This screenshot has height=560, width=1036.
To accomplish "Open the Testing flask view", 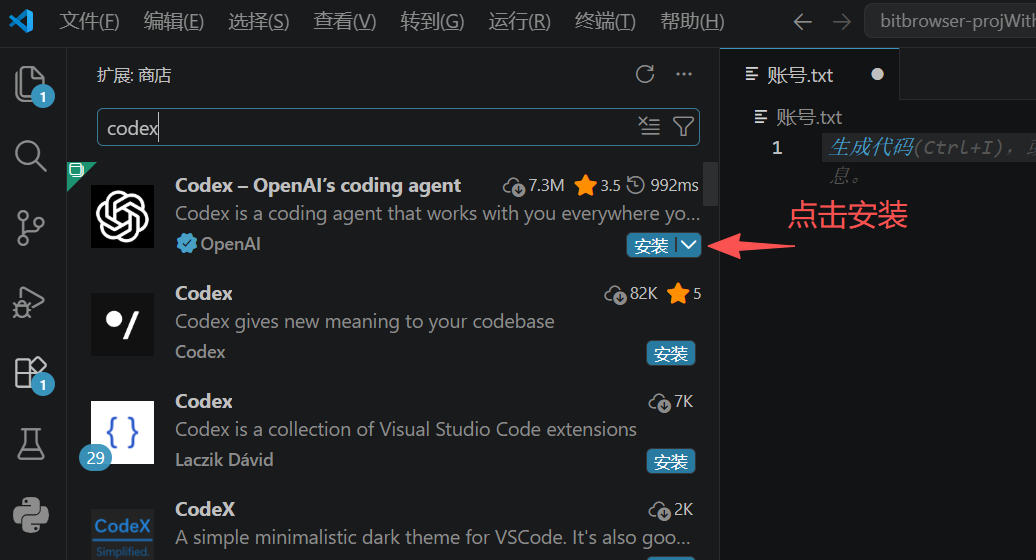I will 30,443.
